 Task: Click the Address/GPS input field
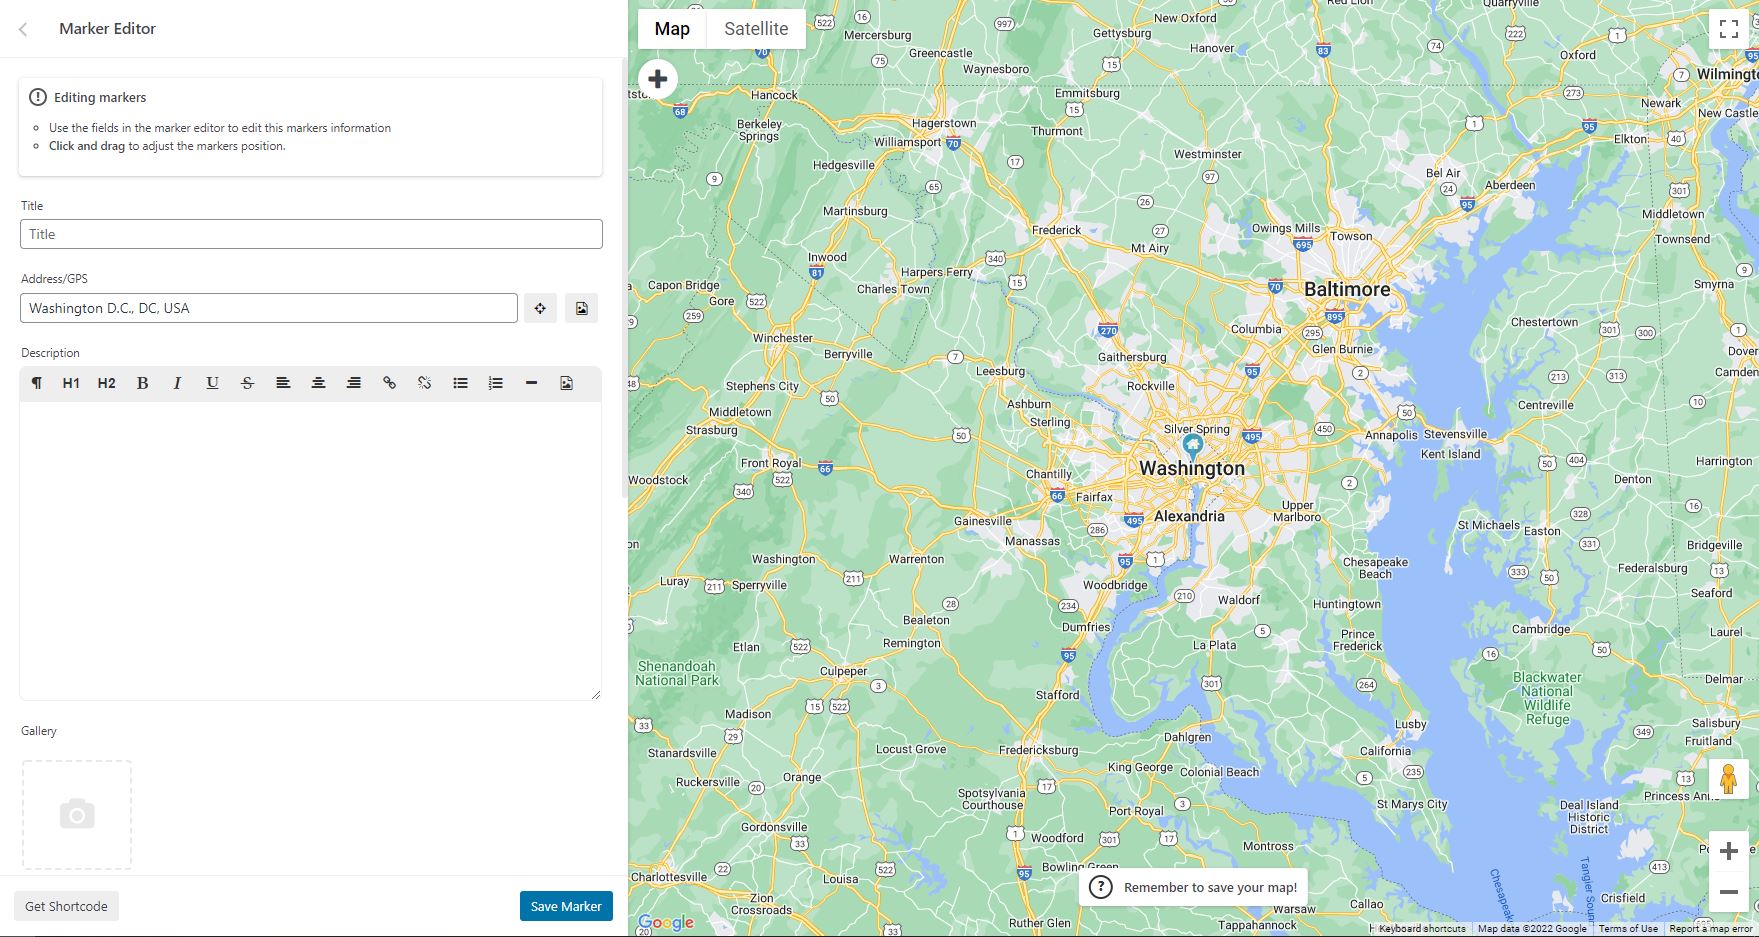(x=269, y=308)
